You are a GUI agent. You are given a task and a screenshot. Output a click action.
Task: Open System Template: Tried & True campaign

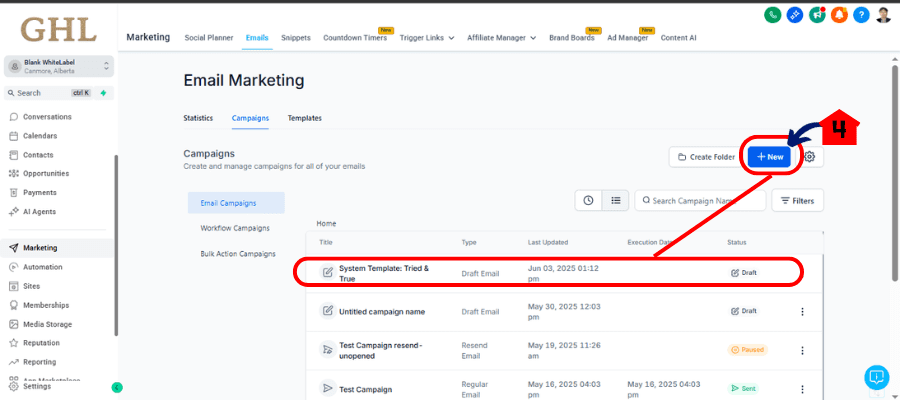pyautogui.click(x=383, y=273)
